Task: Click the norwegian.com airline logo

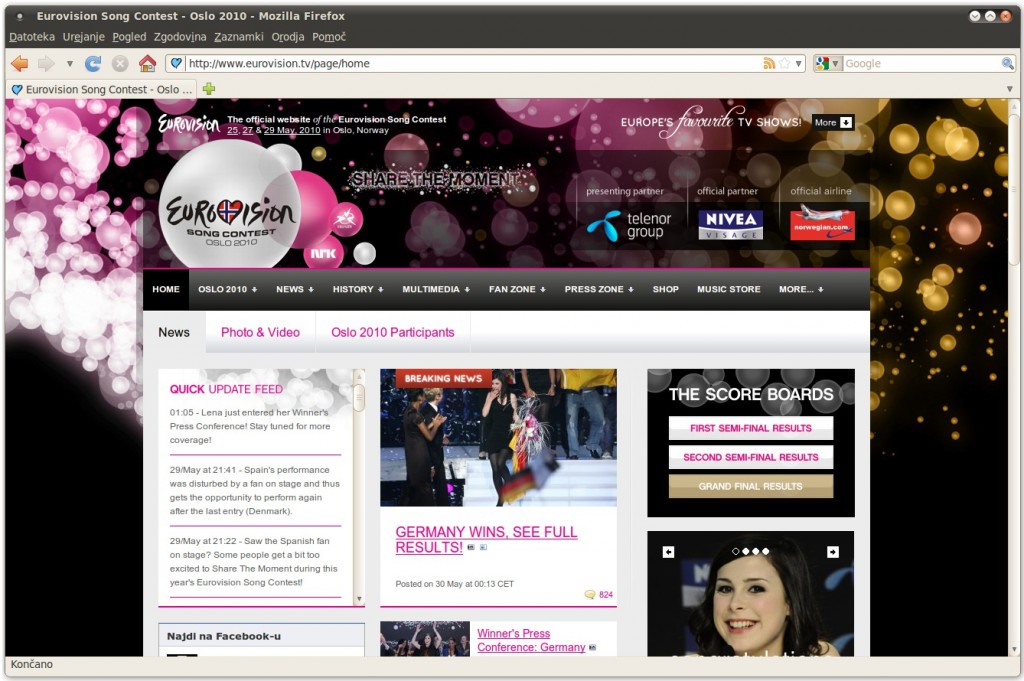Action: click(822, 223)
